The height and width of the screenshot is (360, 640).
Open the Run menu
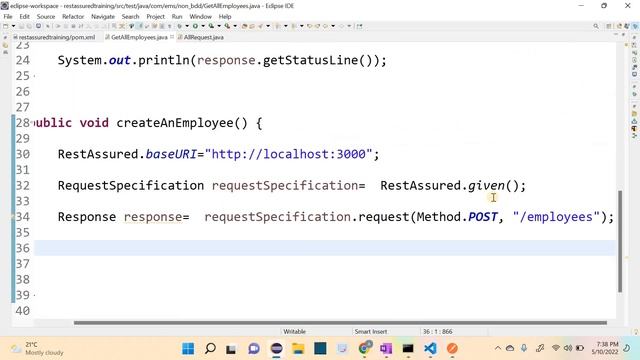[177, 16]
